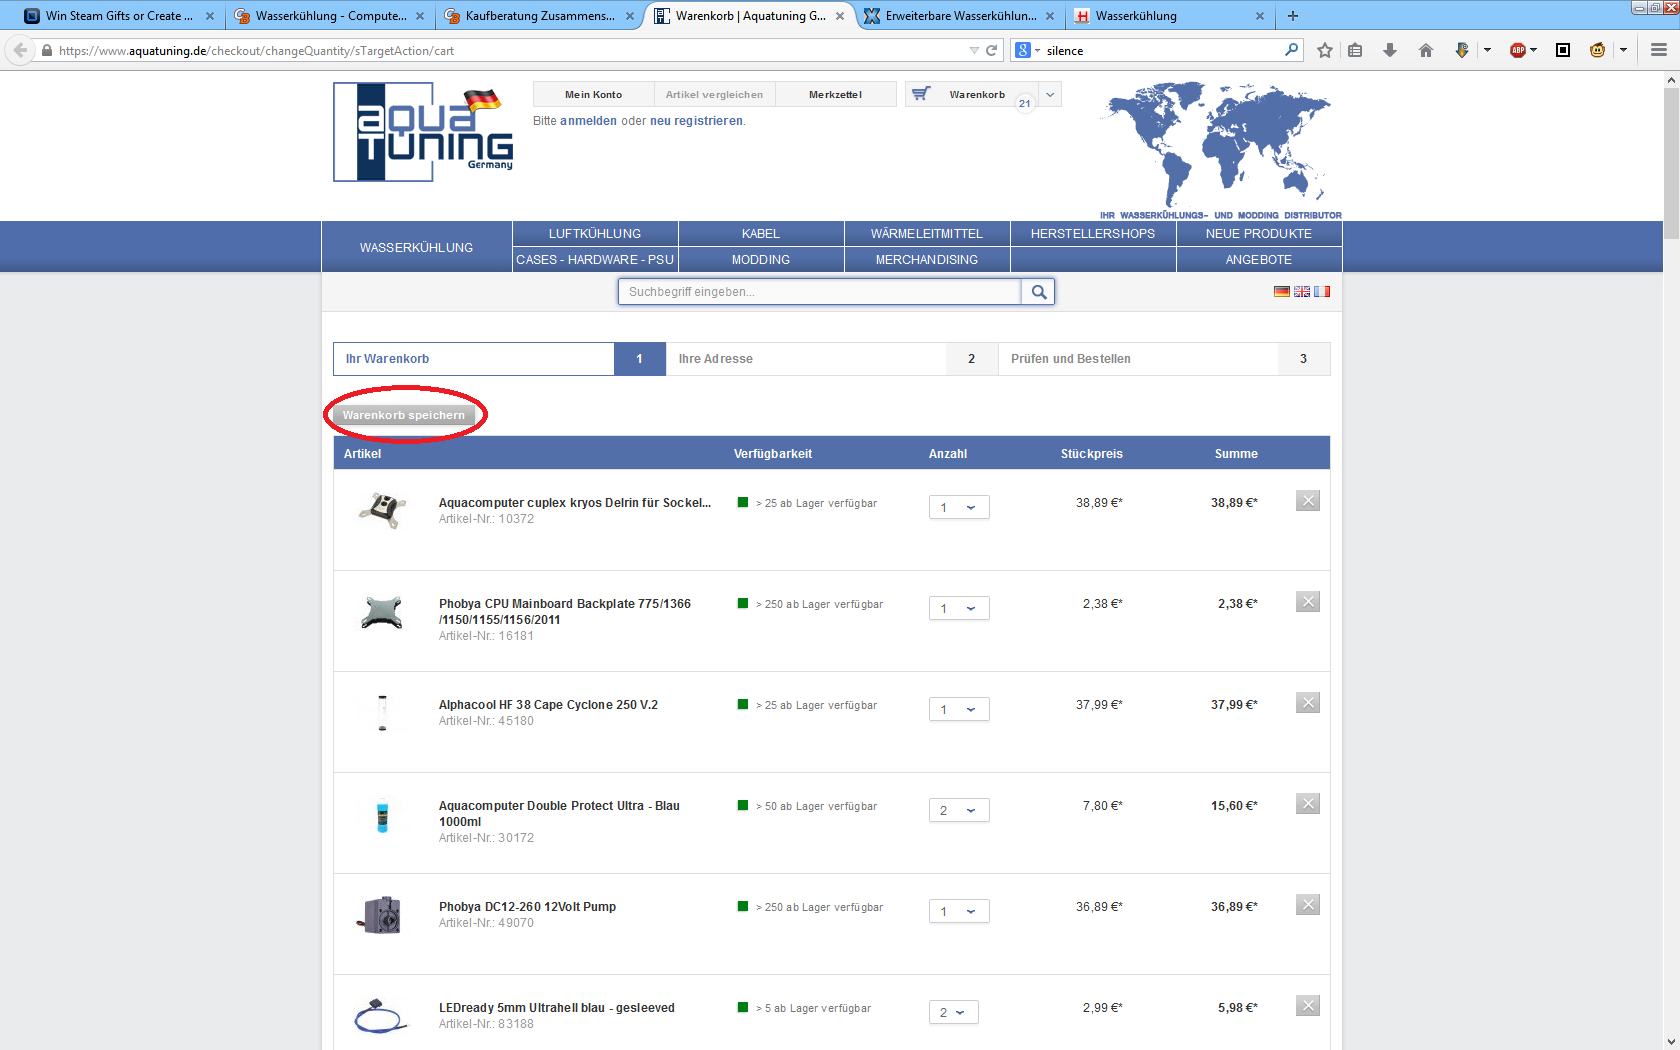Open the CASES - HARDWARE - PSU menu
1680x1050 pixels.
(595, 260)
